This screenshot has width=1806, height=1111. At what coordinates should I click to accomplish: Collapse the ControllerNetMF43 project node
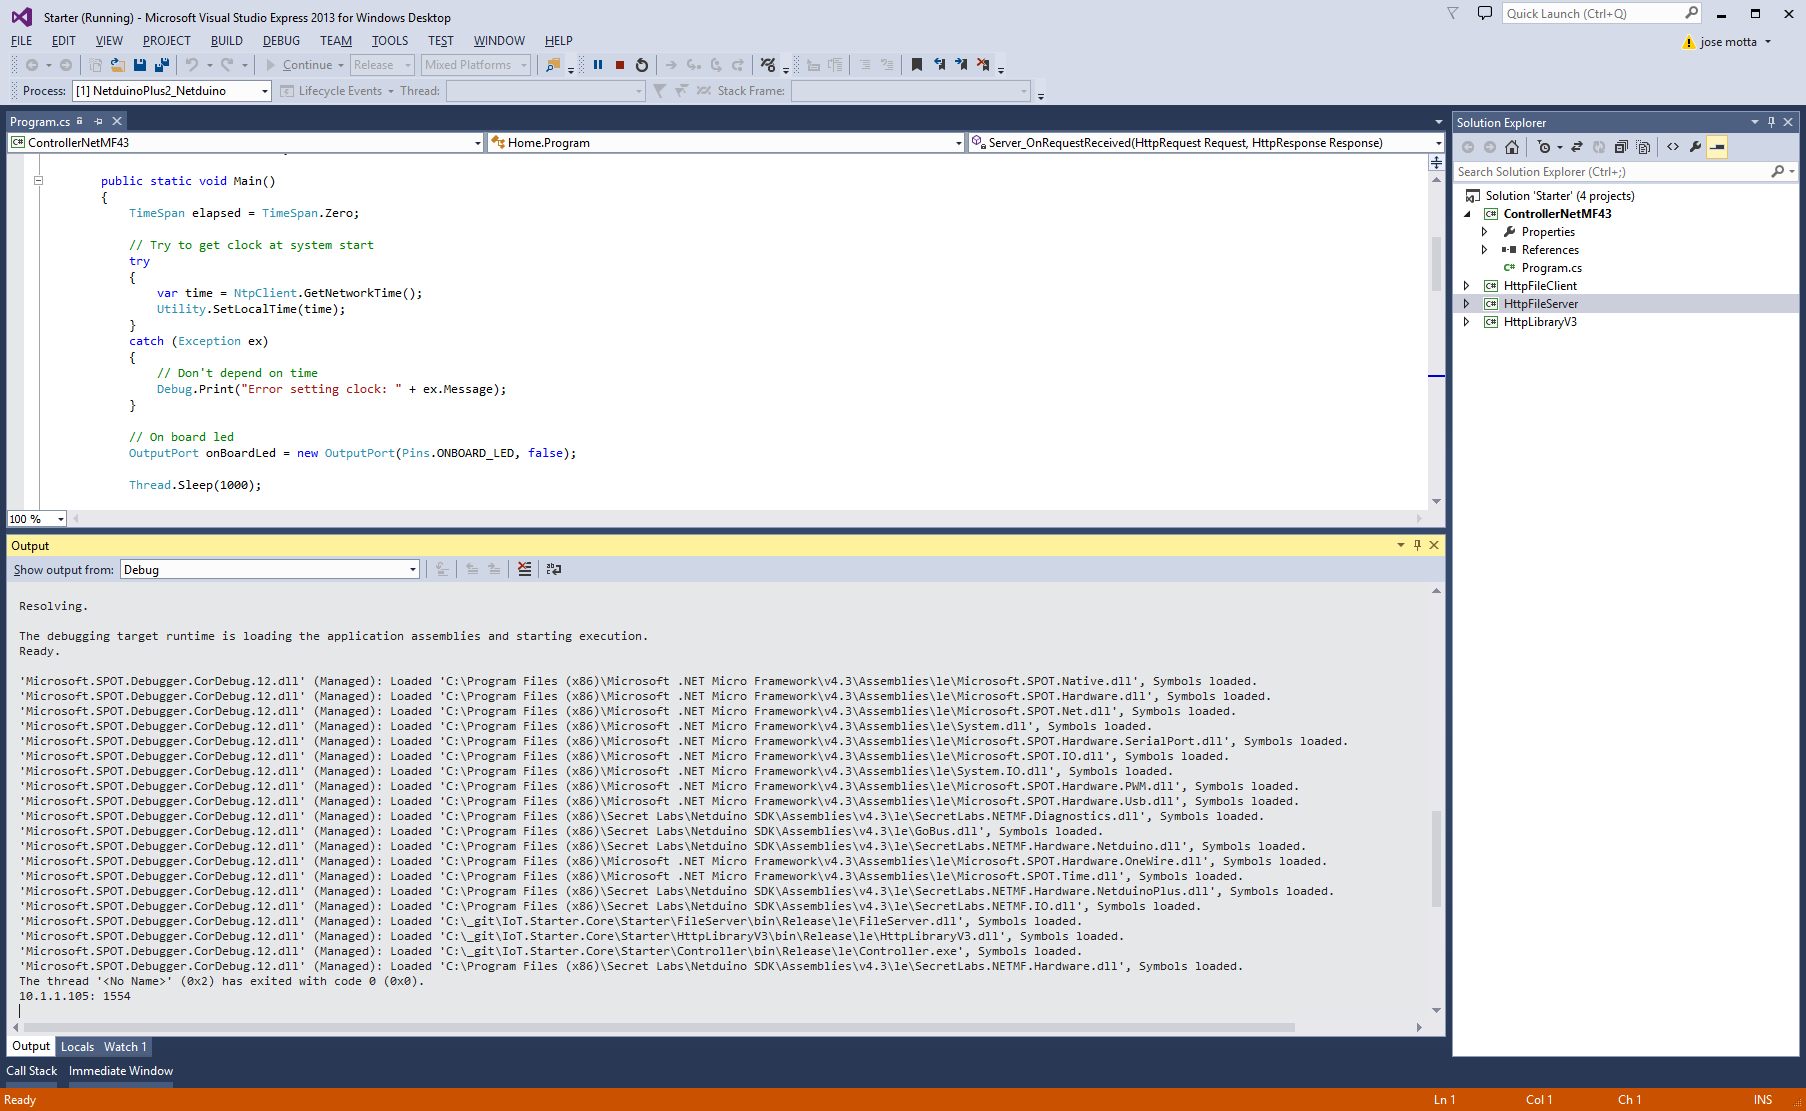tap(1467, 214)
